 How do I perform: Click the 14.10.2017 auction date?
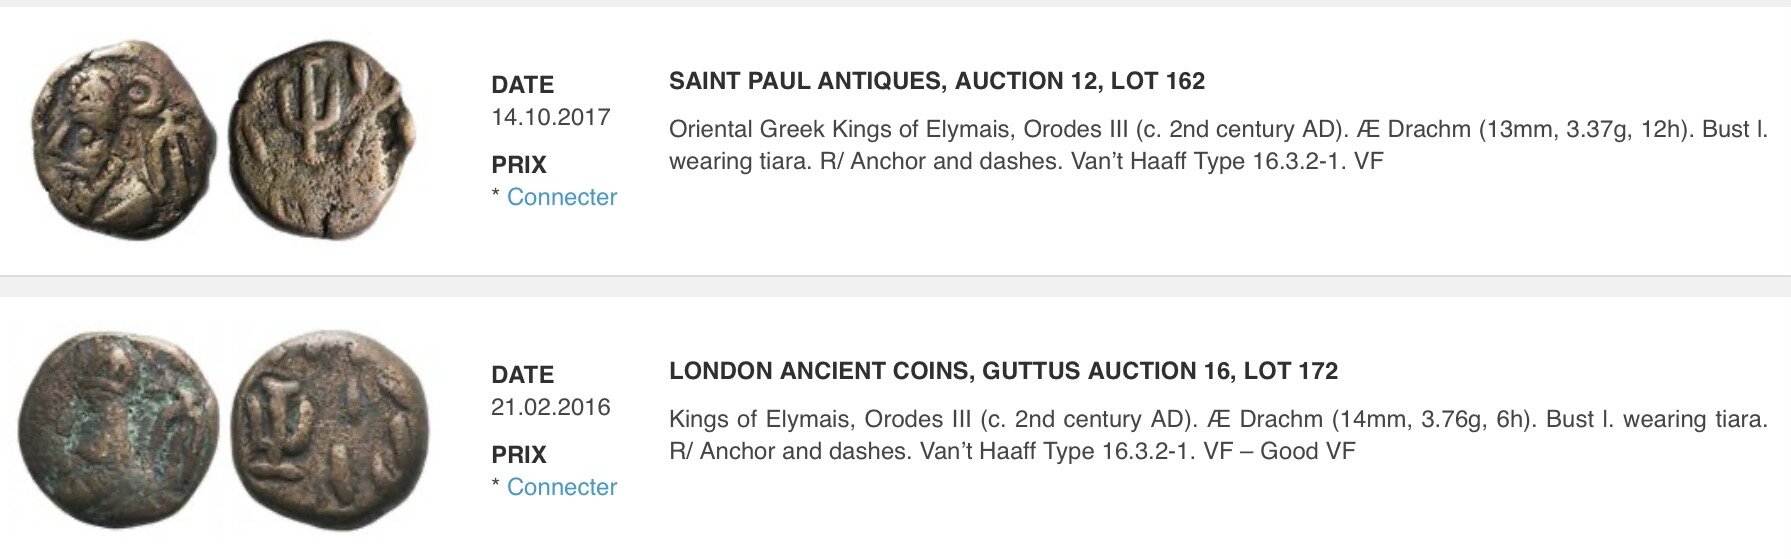click(550, 117)
